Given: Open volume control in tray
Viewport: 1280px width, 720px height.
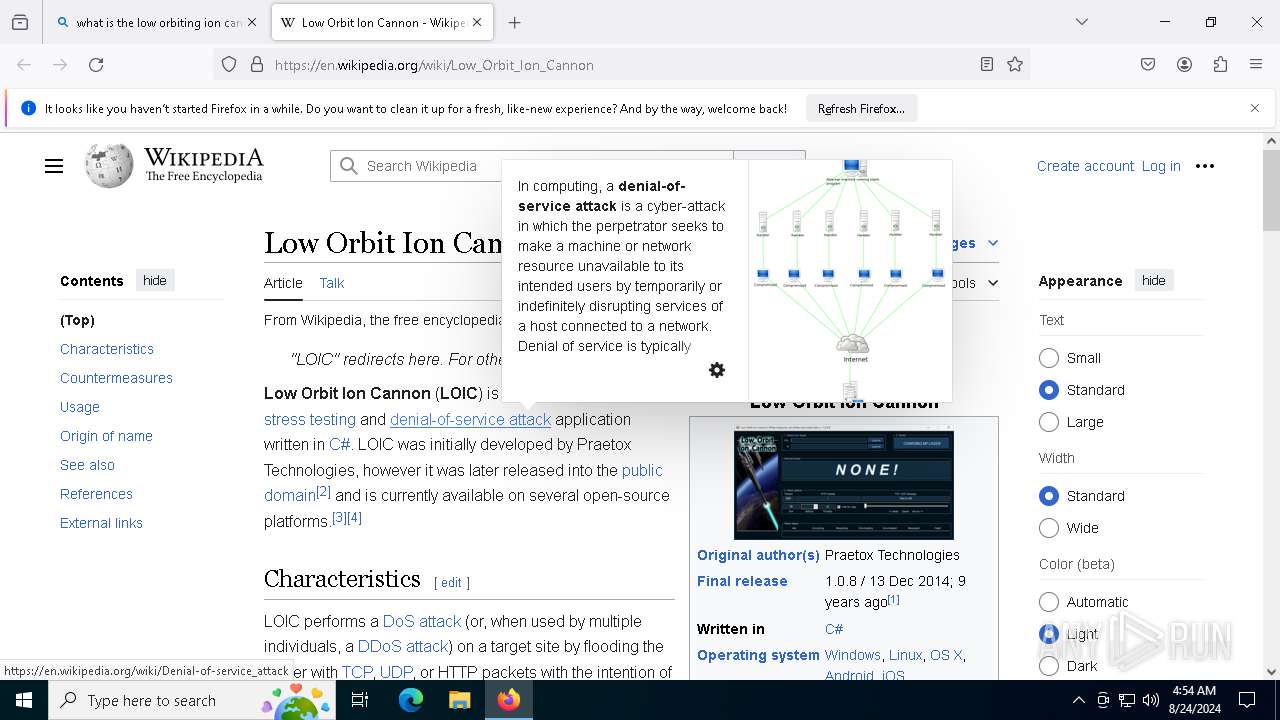Looking at the screenshot, I should tap(1151, 700).
